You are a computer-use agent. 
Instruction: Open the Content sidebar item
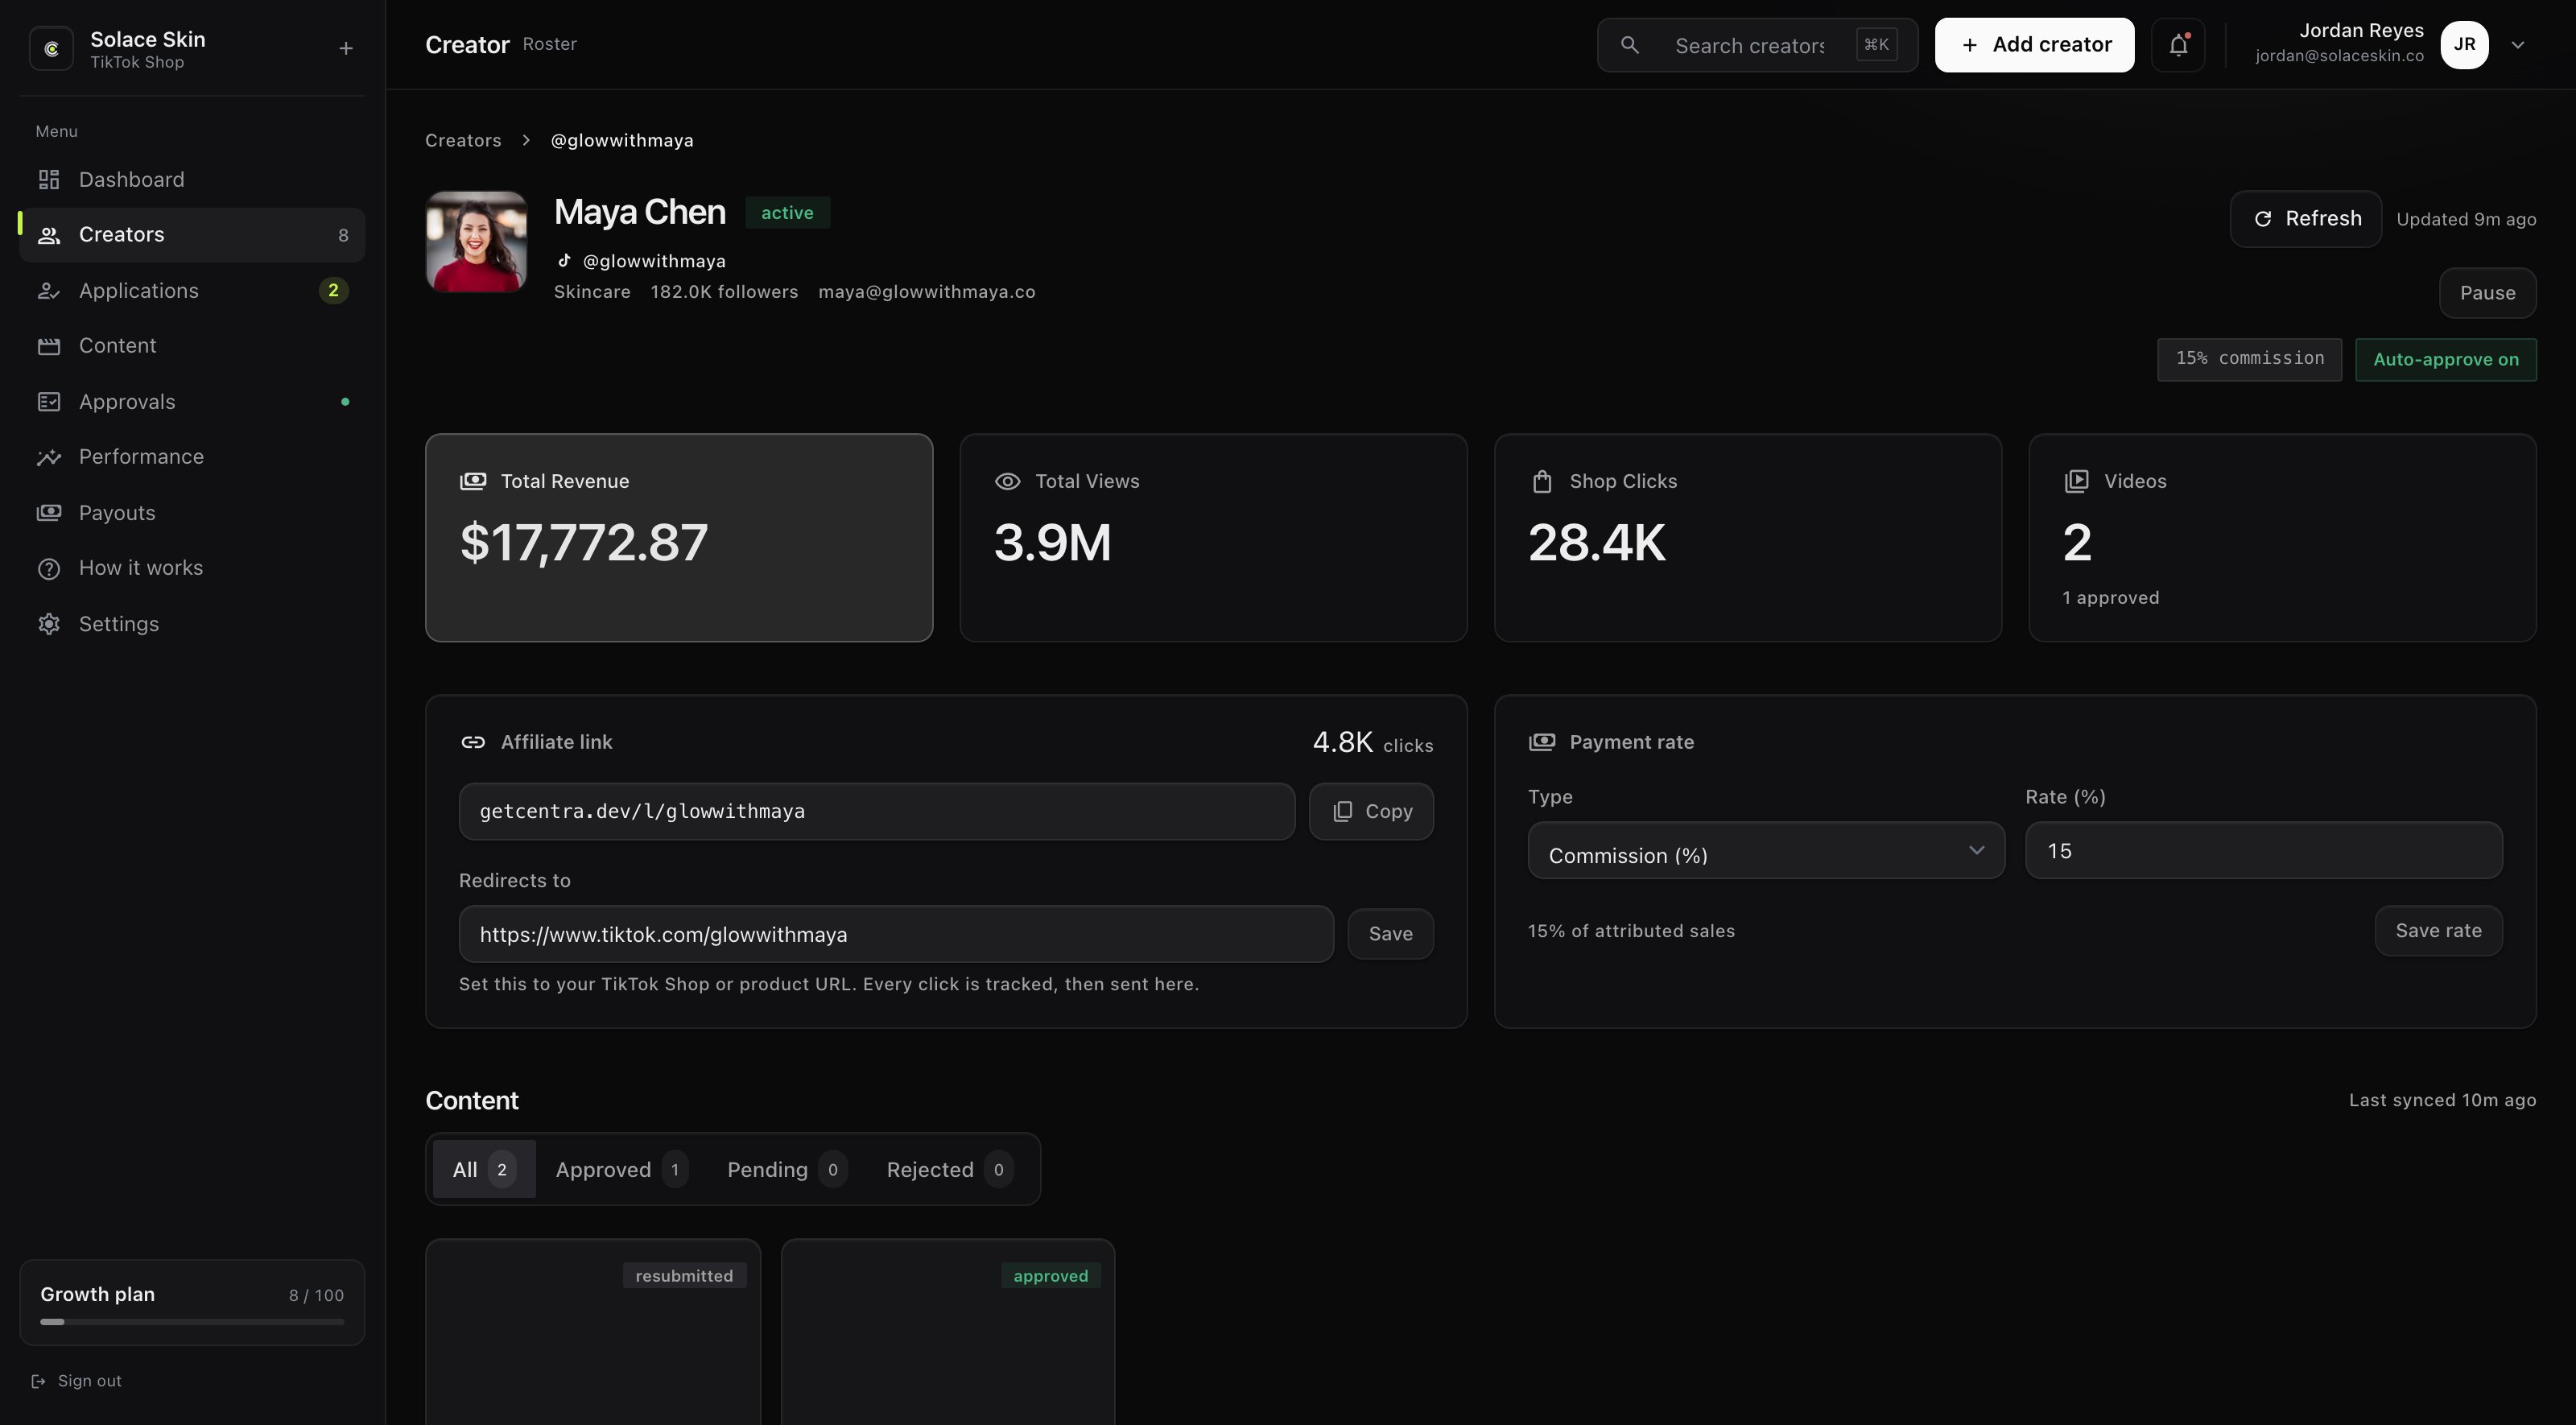(x=192, y=346)
